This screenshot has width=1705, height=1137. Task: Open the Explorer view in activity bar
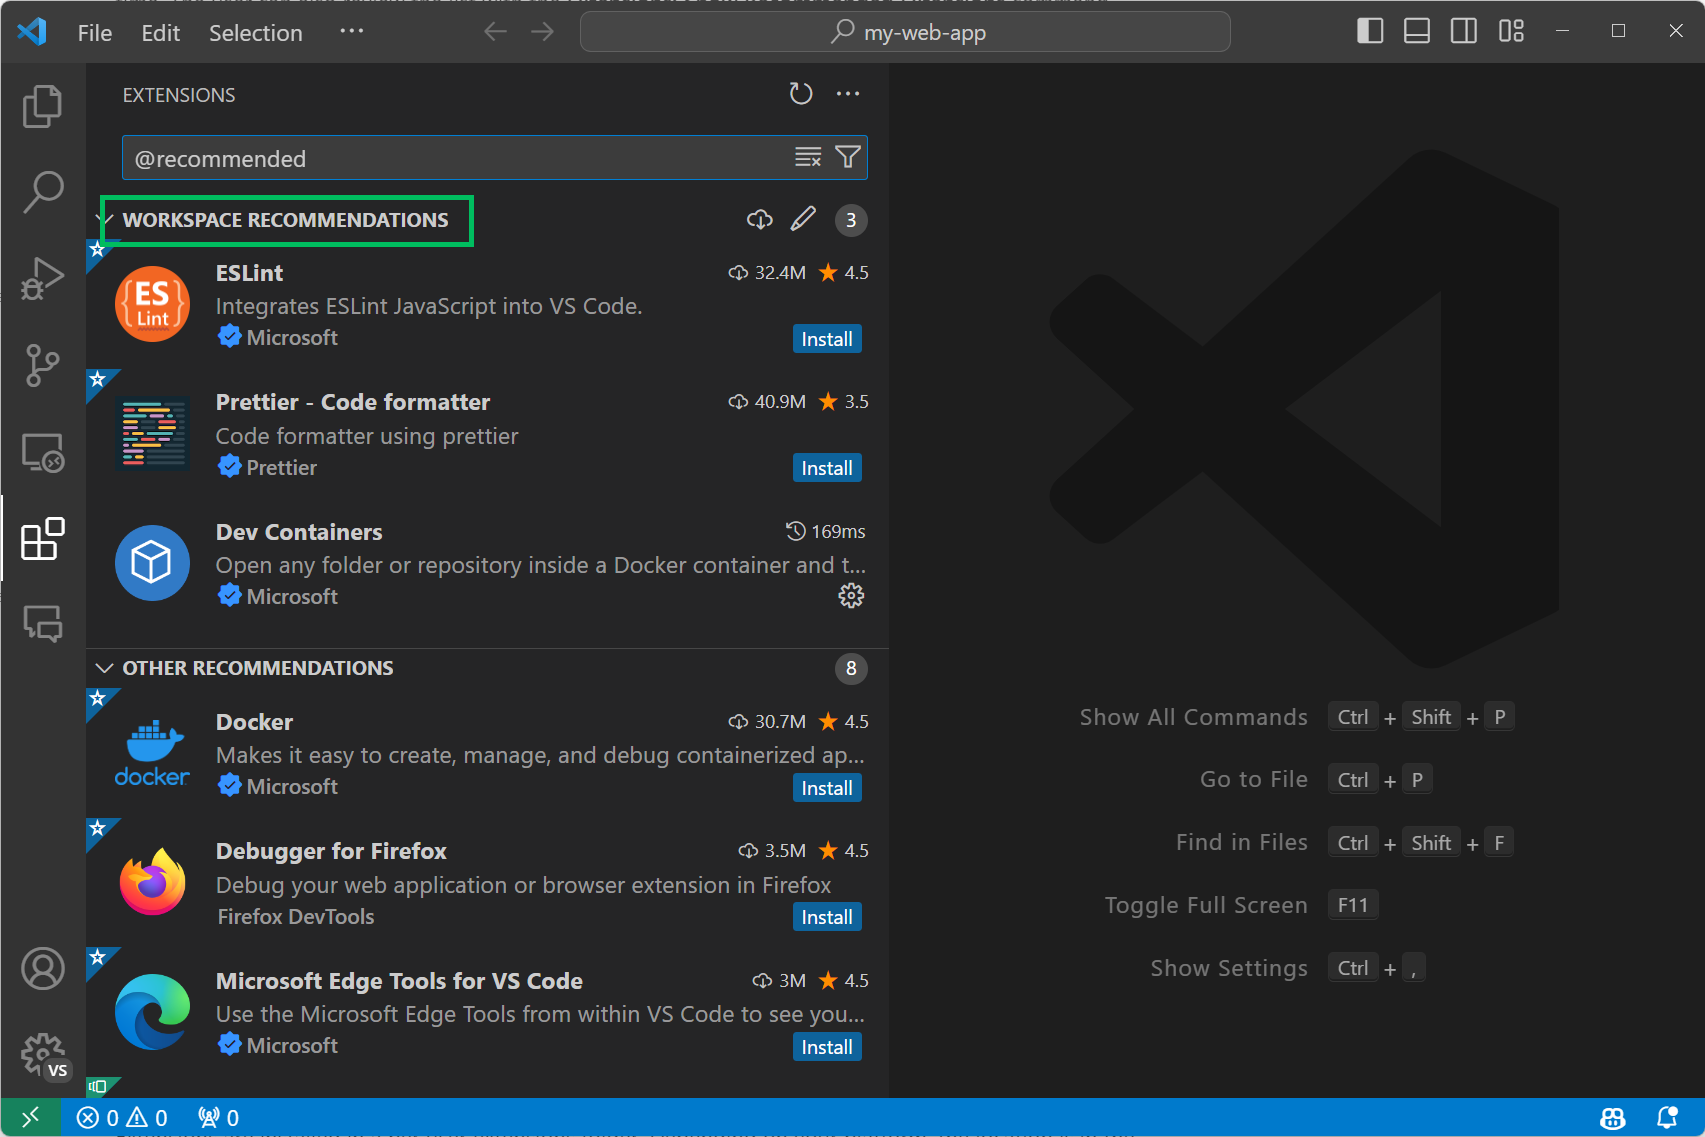42,106
